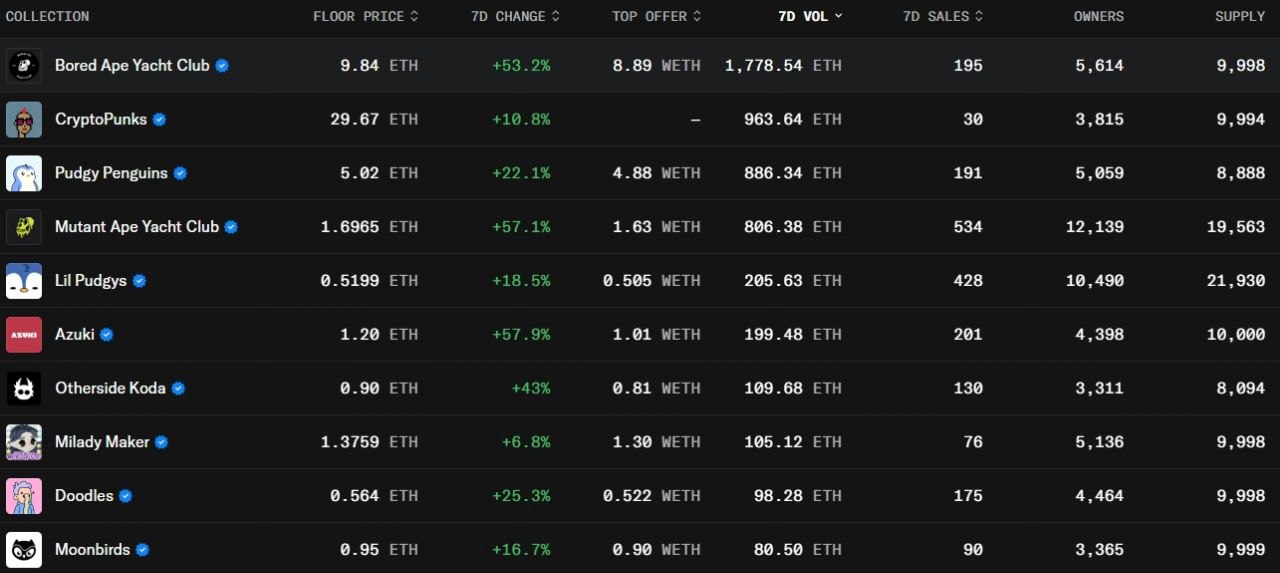Click the Lil Pudgys collection name
The height and width of the screenshot is (573, 1280).
tap(91, 281)
